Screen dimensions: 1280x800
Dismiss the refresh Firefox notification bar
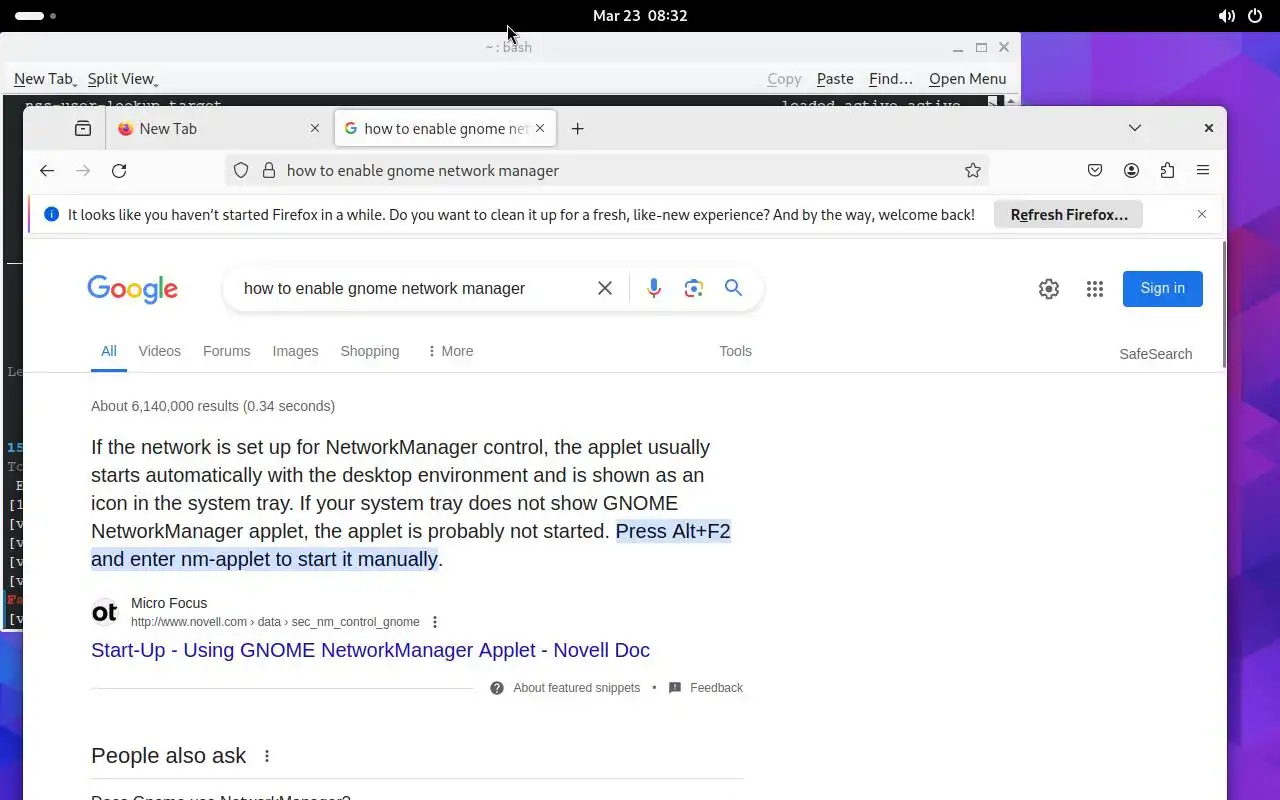(1202, 214)
